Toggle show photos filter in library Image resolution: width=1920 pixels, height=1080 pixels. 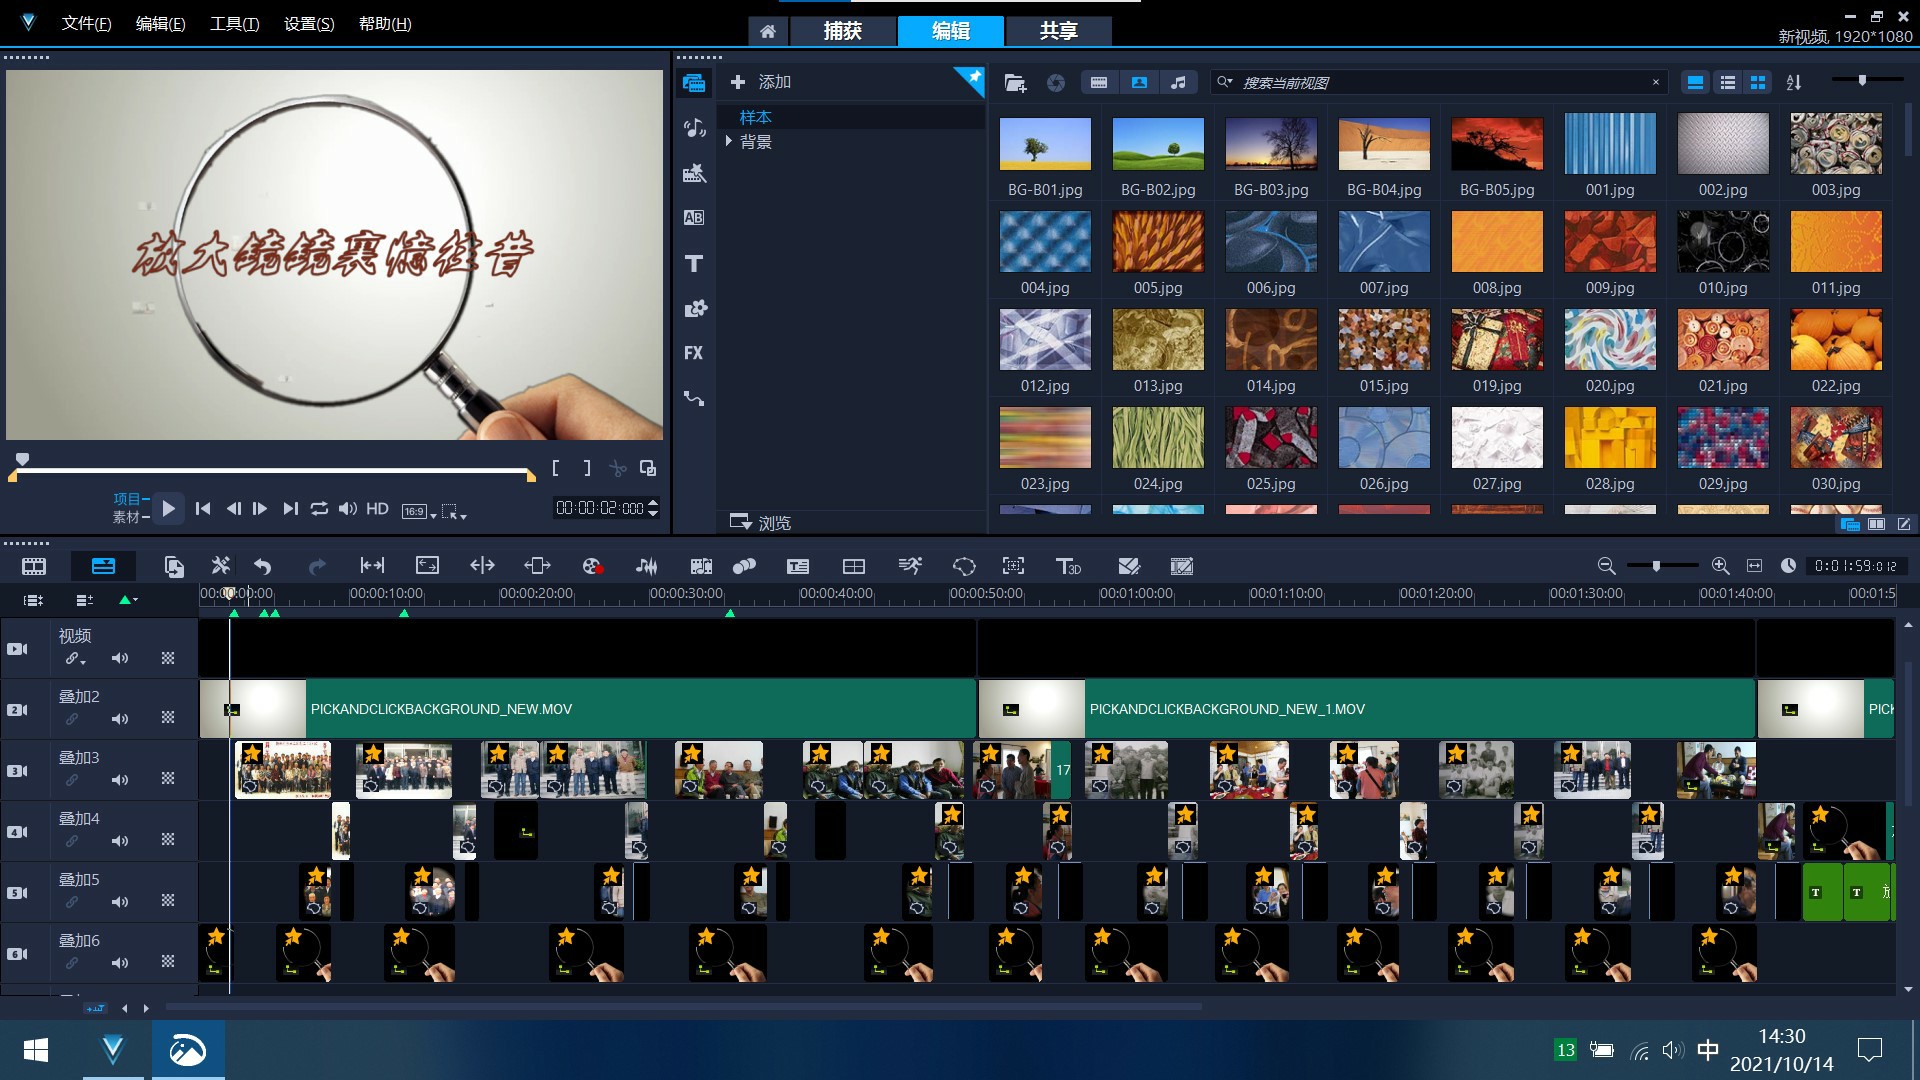(x=1139, y=83)
